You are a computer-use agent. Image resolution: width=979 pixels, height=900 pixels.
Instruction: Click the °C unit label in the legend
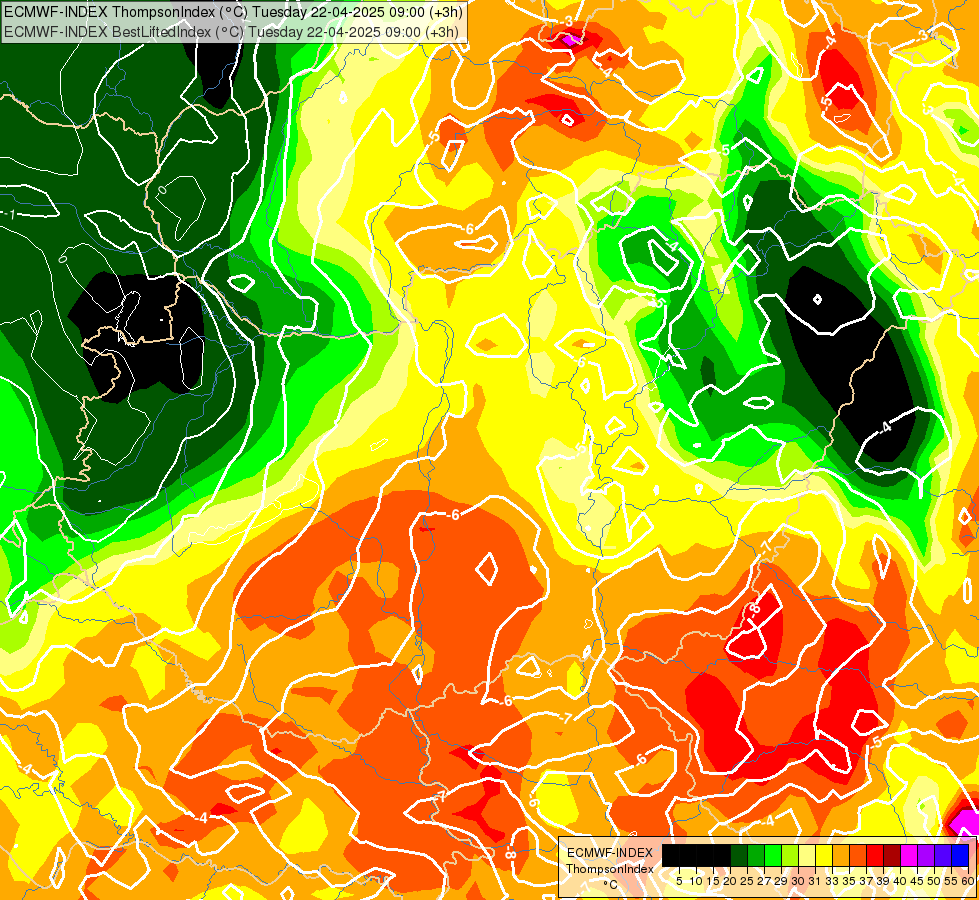coord(611,885)
